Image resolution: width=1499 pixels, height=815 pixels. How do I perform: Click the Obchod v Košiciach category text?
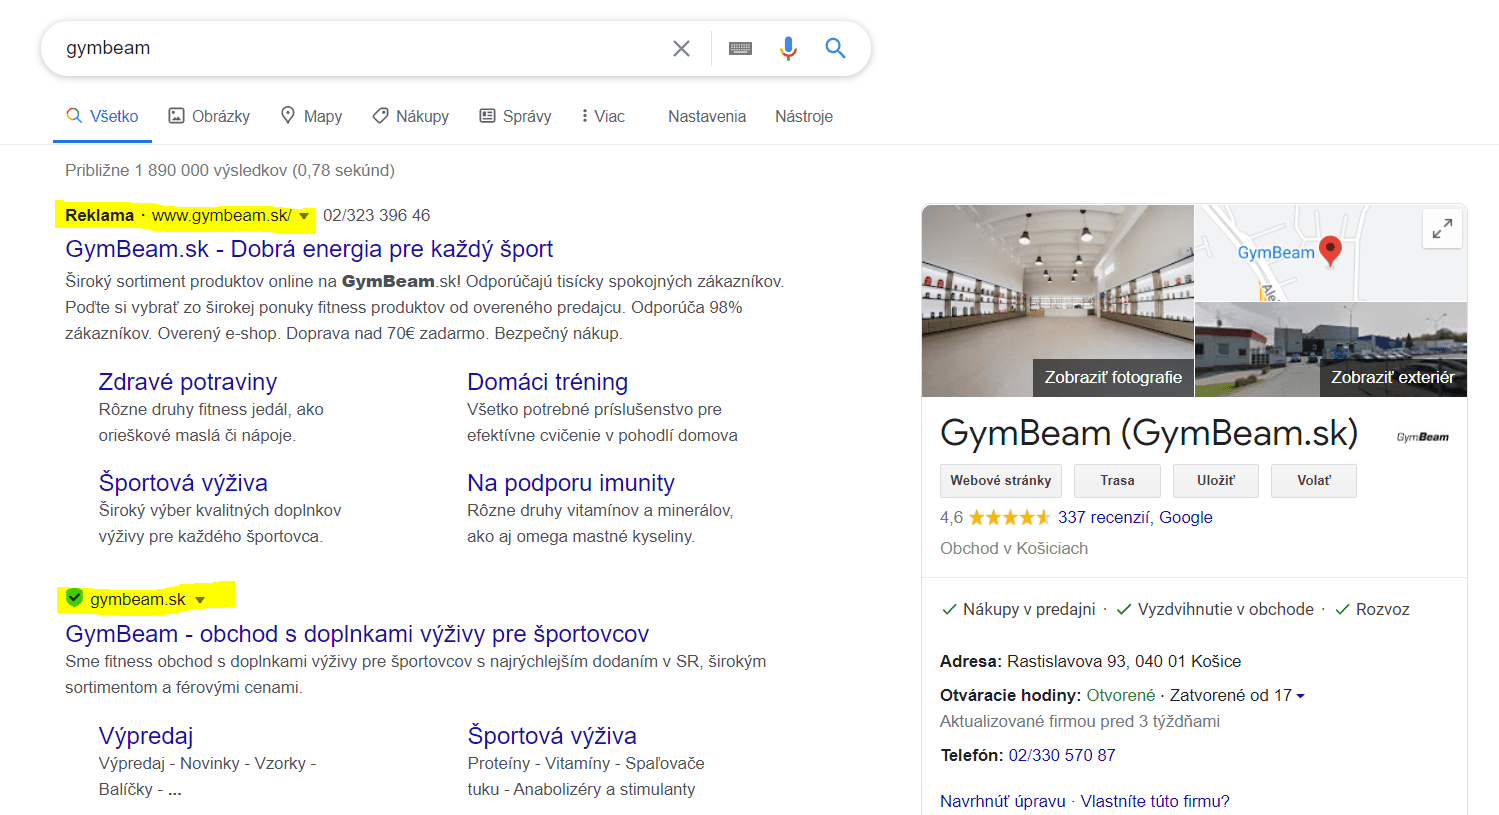tap(1014, 548)
